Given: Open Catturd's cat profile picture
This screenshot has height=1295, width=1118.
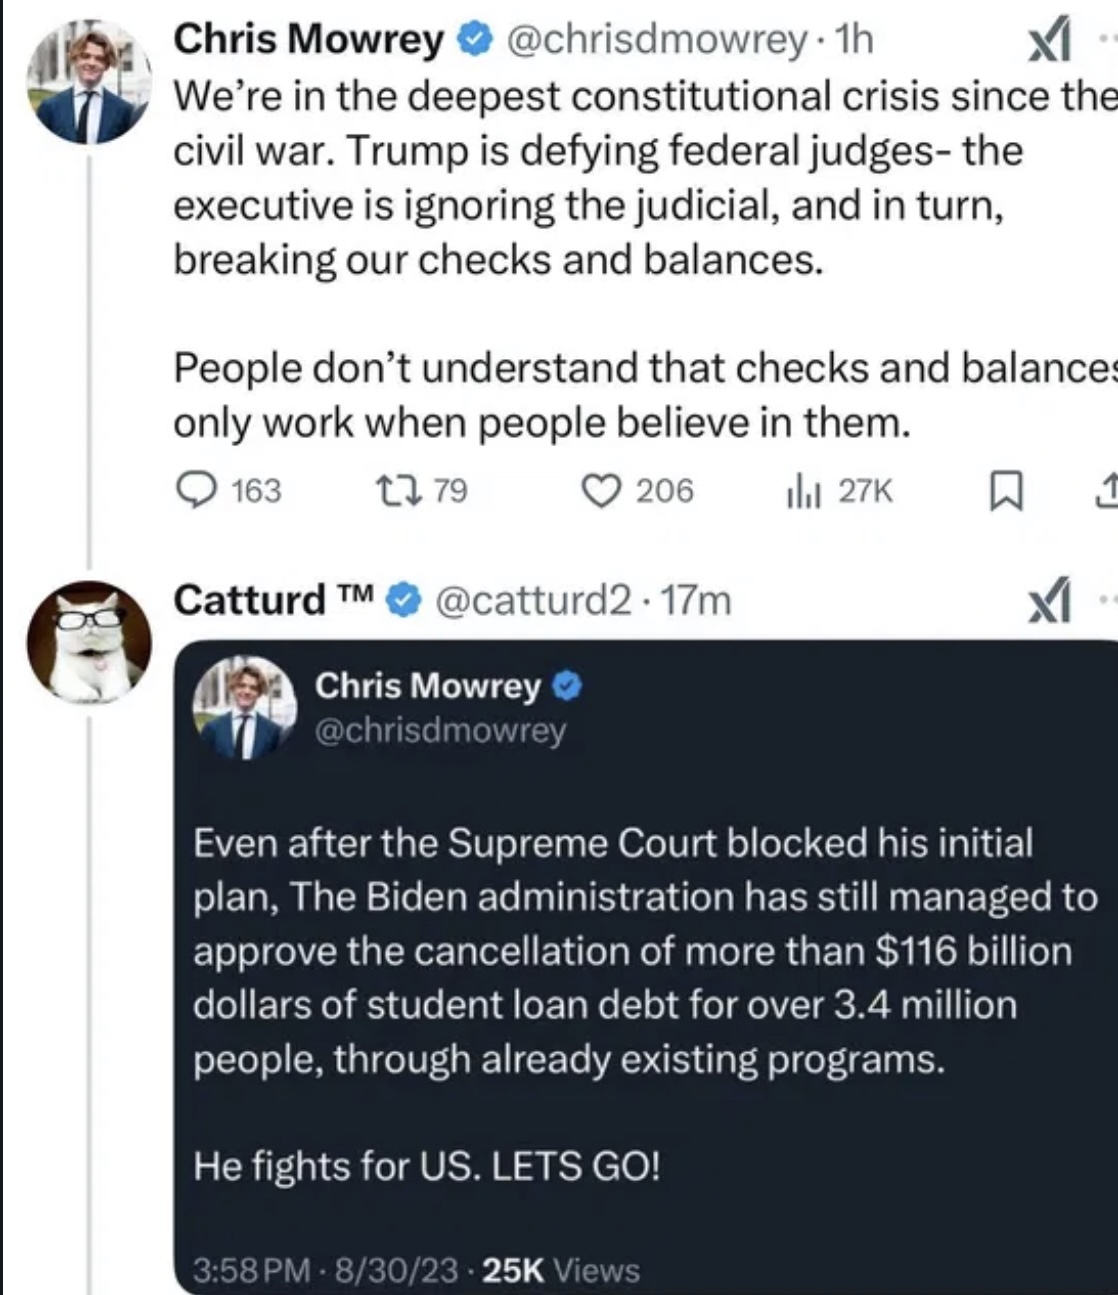Looking at the screenshot, I should point(89,641).
